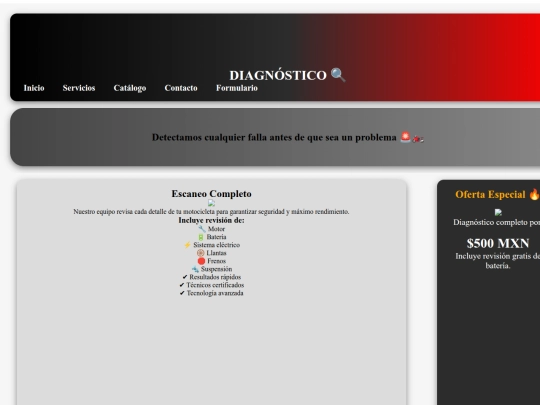Click the magnifying glass icon beside DIAGNÓSTICO
This screenshot has width=540, height=405.
pos(338,75)
